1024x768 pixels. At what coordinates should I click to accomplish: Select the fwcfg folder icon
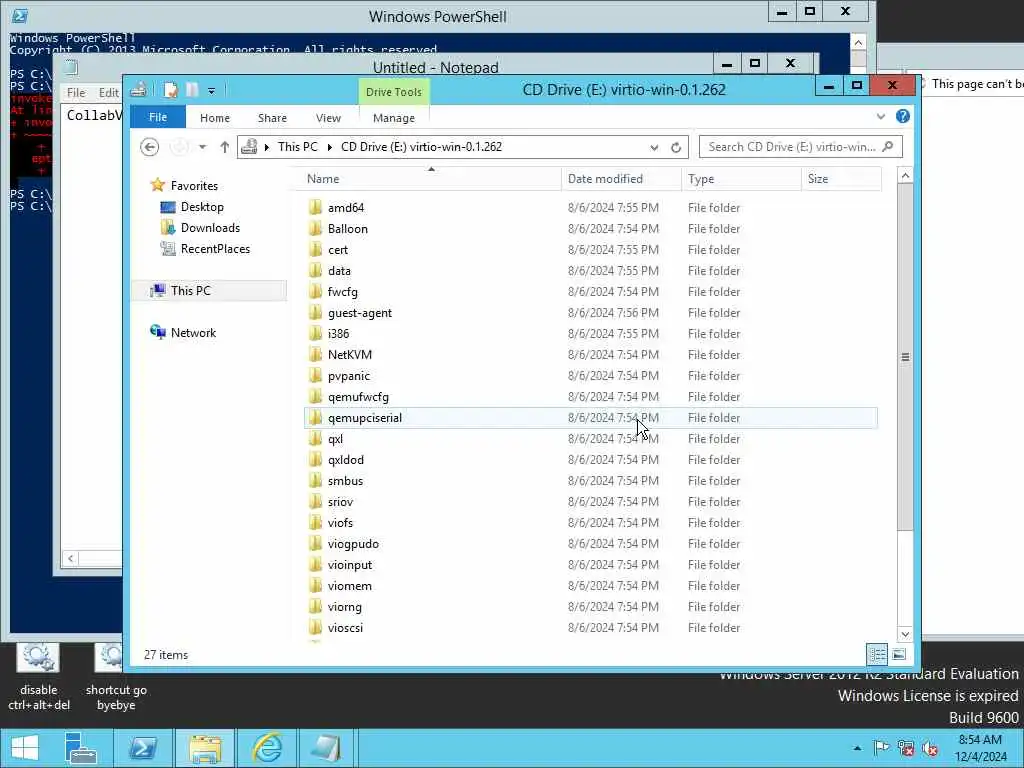point(315,292)
